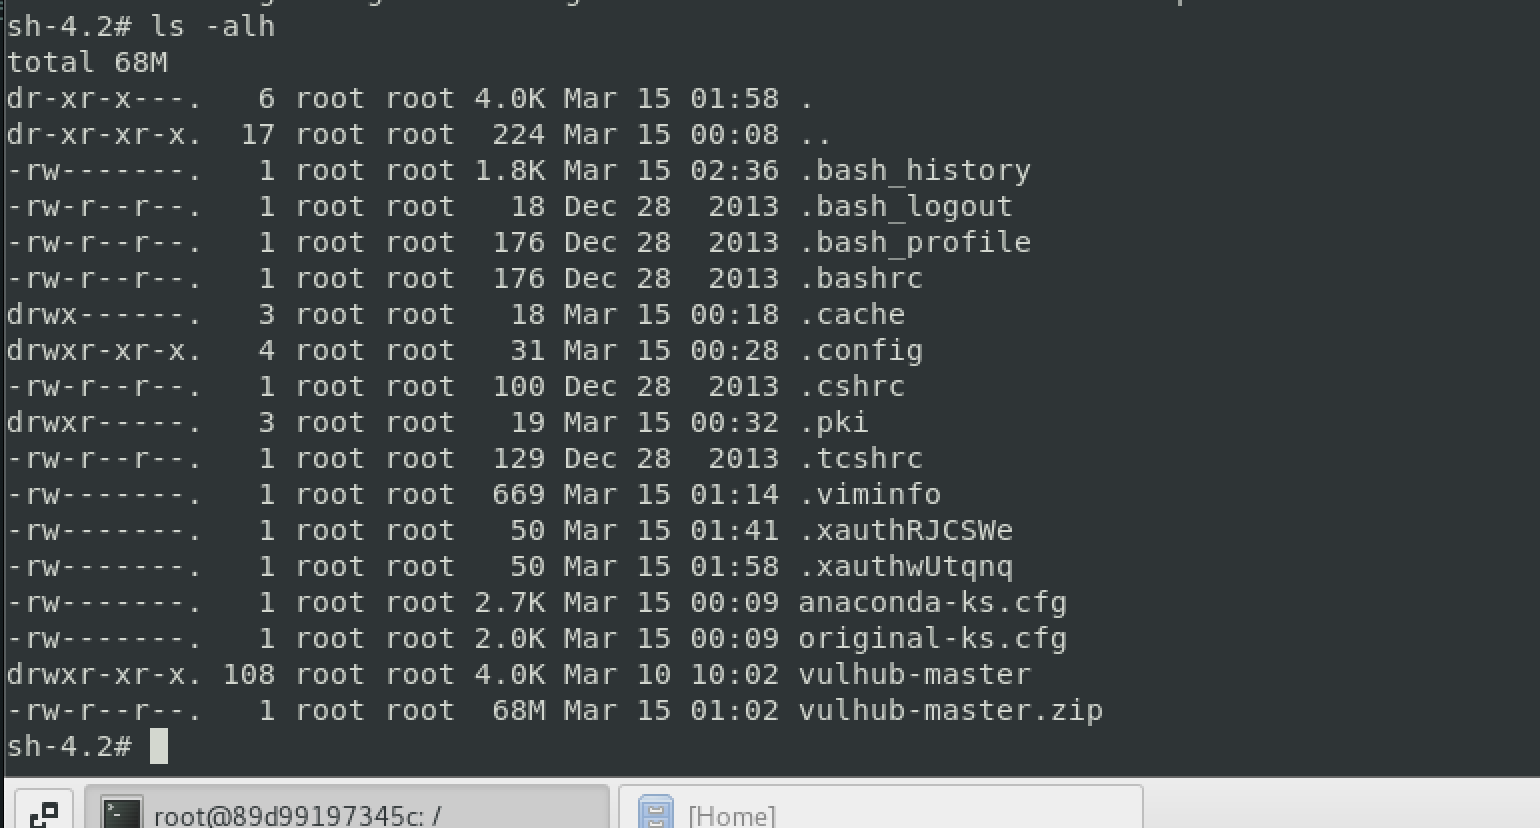Click the original-ks.cfg filename
The image size is (1540, 828).
[x=932, y=638]
